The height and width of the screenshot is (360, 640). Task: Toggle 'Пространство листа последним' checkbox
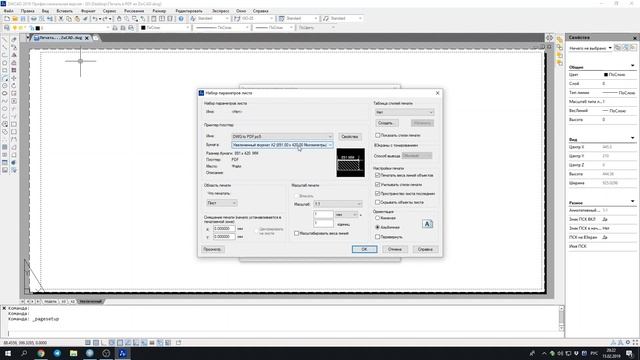click(x=378, y=193)
